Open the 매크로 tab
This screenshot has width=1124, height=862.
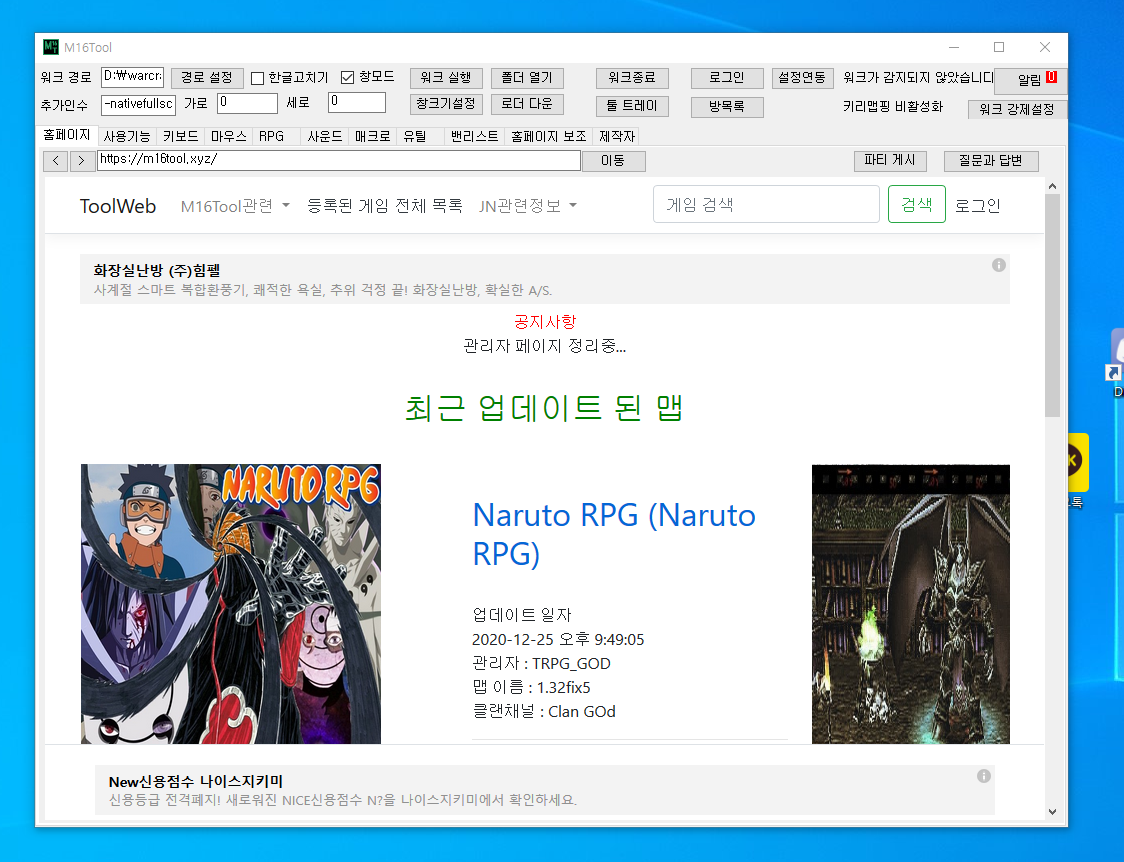pos(373,136)
